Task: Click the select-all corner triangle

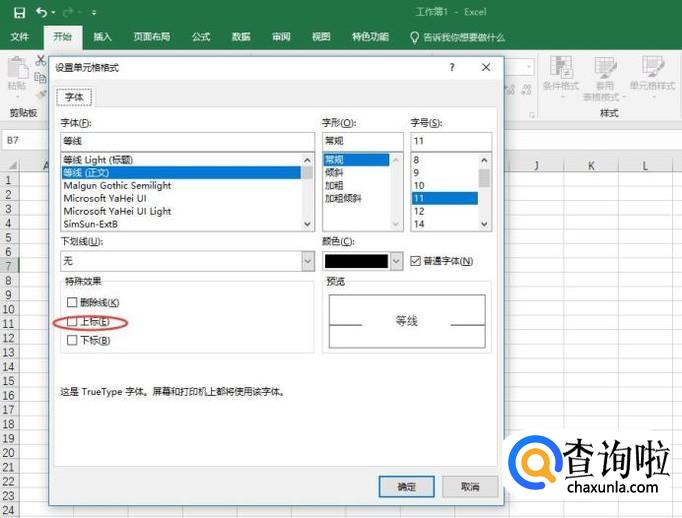Action: pos(13,165)
